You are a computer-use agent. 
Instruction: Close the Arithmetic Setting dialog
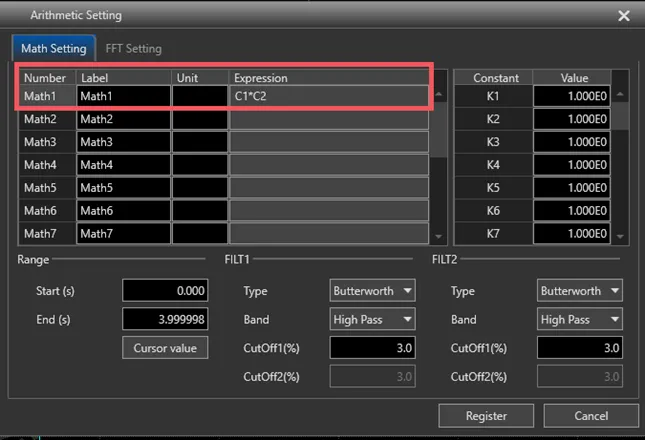624,16
